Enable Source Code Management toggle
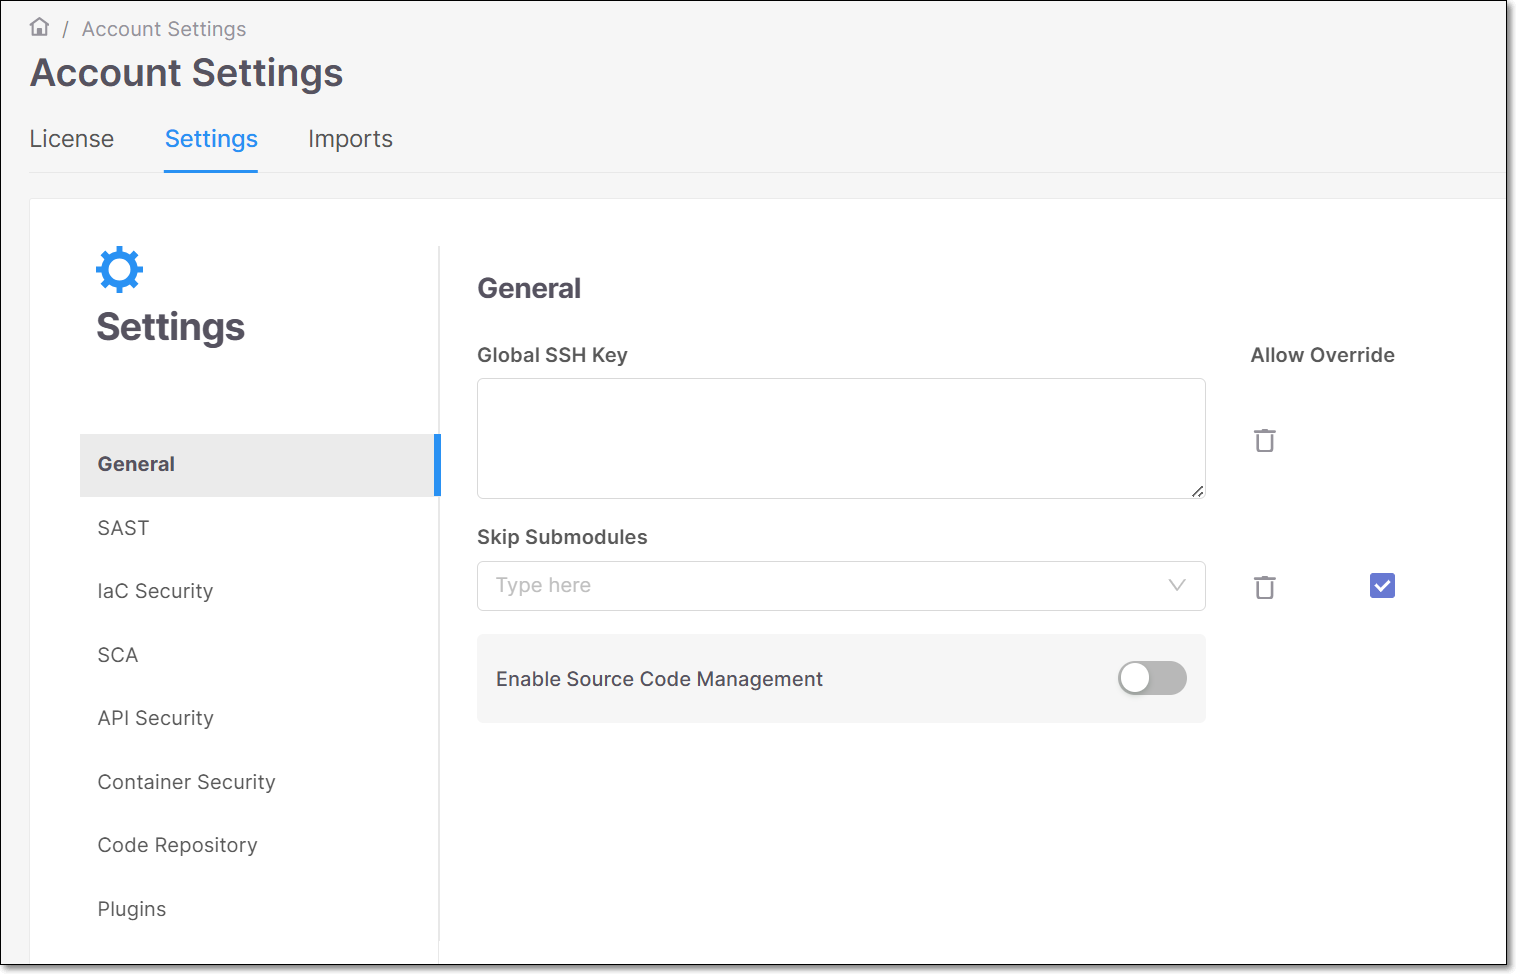The width and height of the screenshot is (1516, 974). point(1152,678)
